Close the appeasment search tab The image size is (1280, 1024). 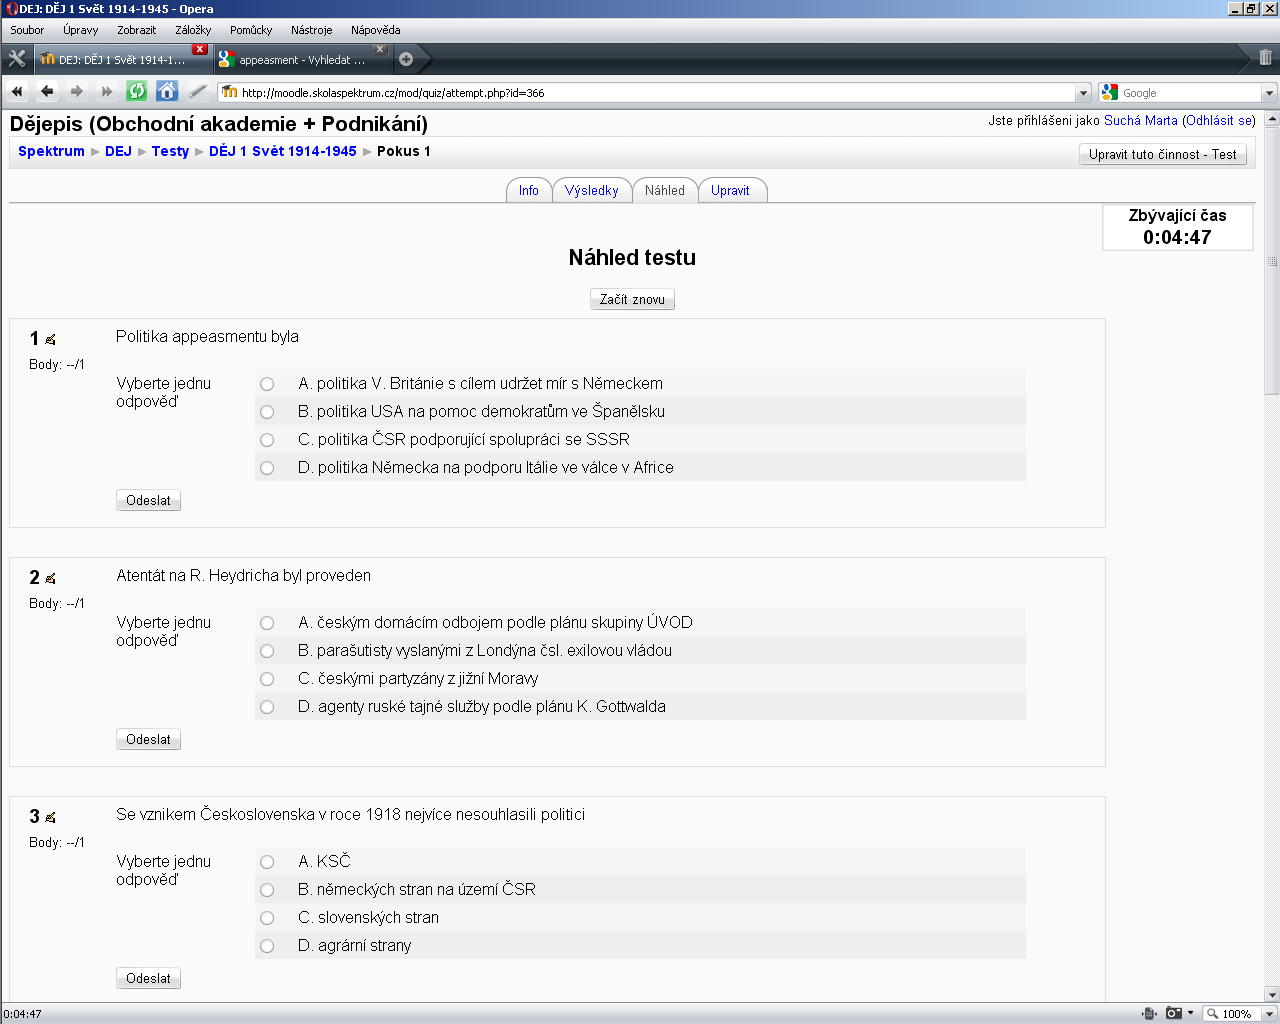(380, 49)
